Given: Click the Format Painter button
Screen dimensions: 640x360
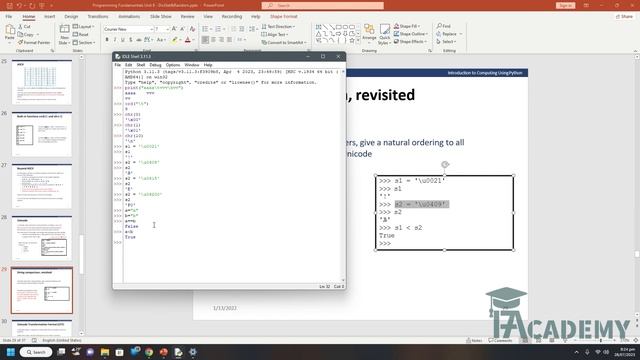Looking at the screenshot, I should pyautogui.click(x=34, y=42).
